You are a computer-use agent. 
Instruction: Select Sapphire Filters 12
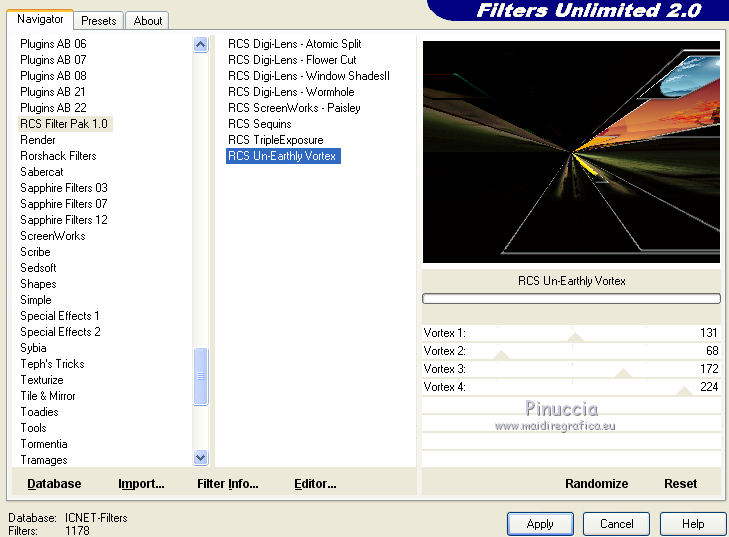pyautogui.click(x=64, y=219)
